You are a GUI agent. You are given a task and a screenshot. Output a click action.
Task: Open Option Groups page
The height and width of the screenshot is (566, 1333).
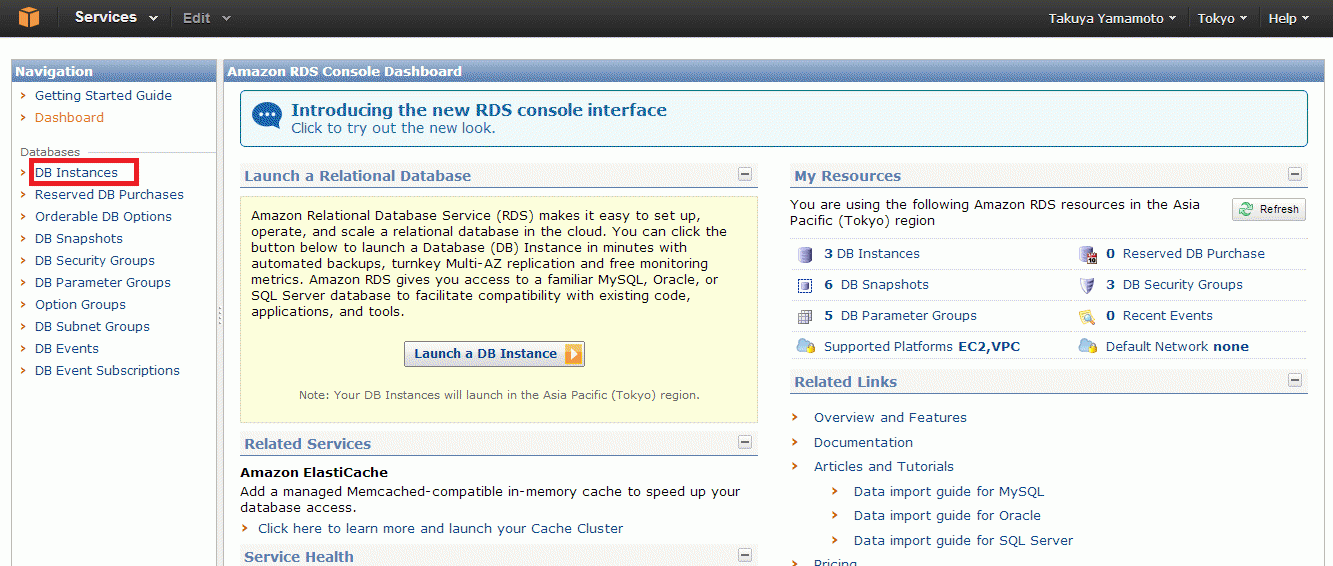pyautogui.click(x=80, y=305)
